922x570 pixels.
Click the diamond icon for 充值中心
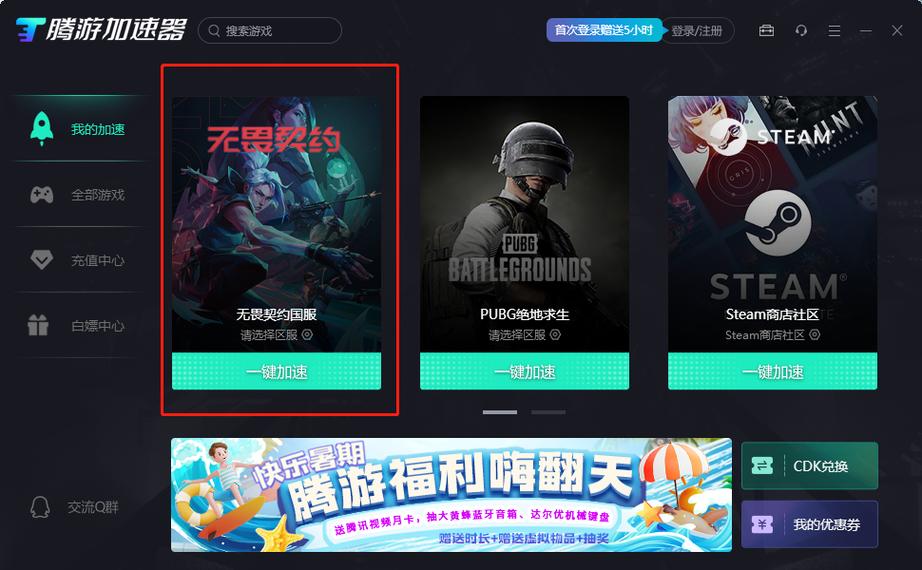42,259
